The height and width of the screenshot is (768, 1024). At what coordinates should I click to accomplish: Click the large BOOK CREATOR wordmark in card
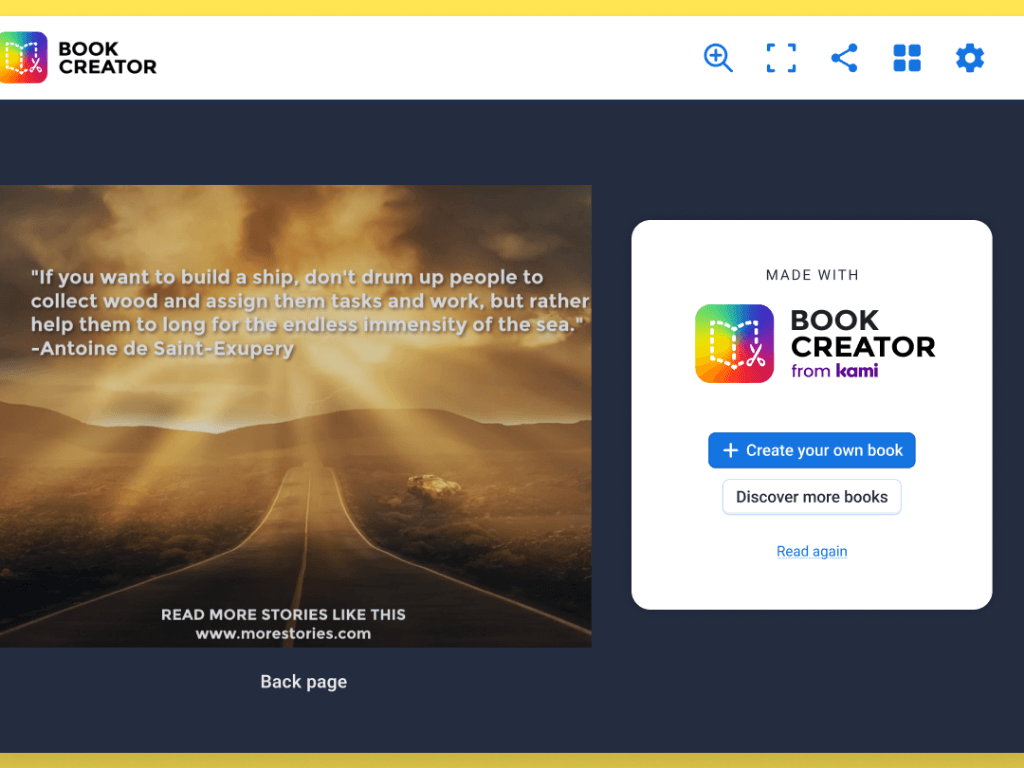click(x=862, y=333)
